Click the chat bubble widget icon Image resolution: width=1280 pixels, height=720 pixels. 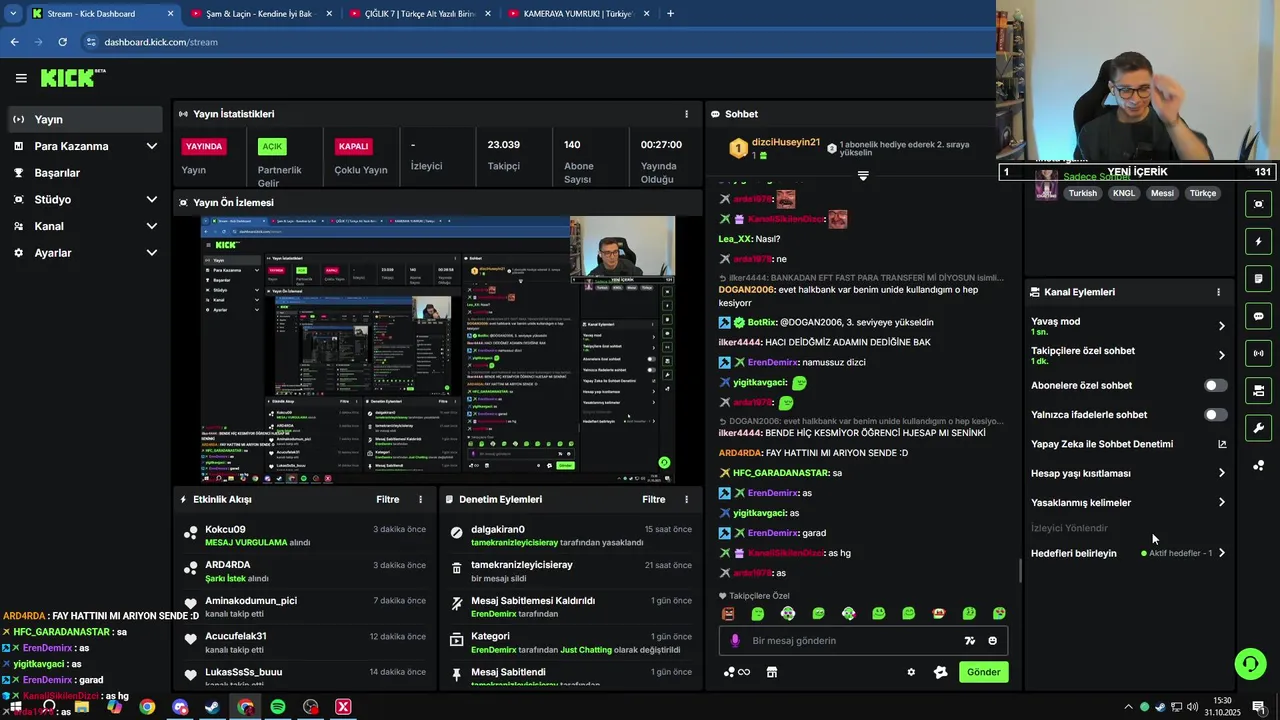(x=1258, y=316)
